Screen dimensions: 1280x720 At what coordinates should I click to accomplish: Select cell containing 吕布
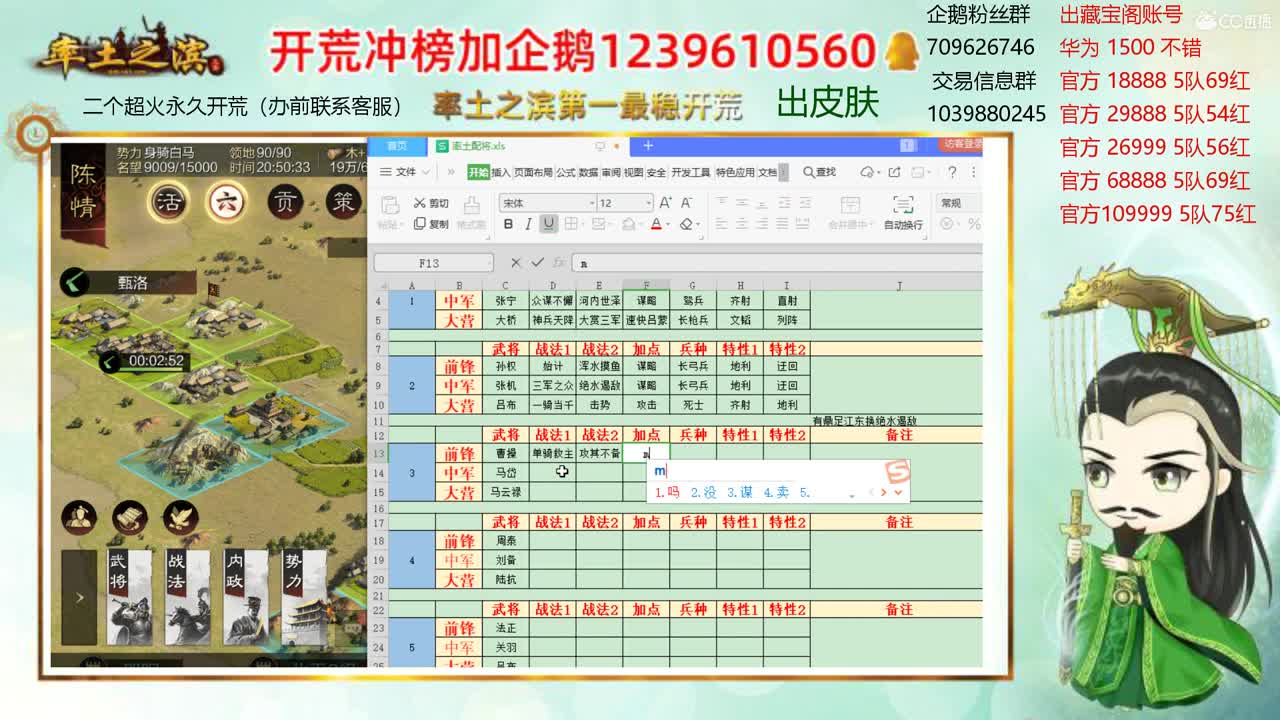click(x=506, y=405)
